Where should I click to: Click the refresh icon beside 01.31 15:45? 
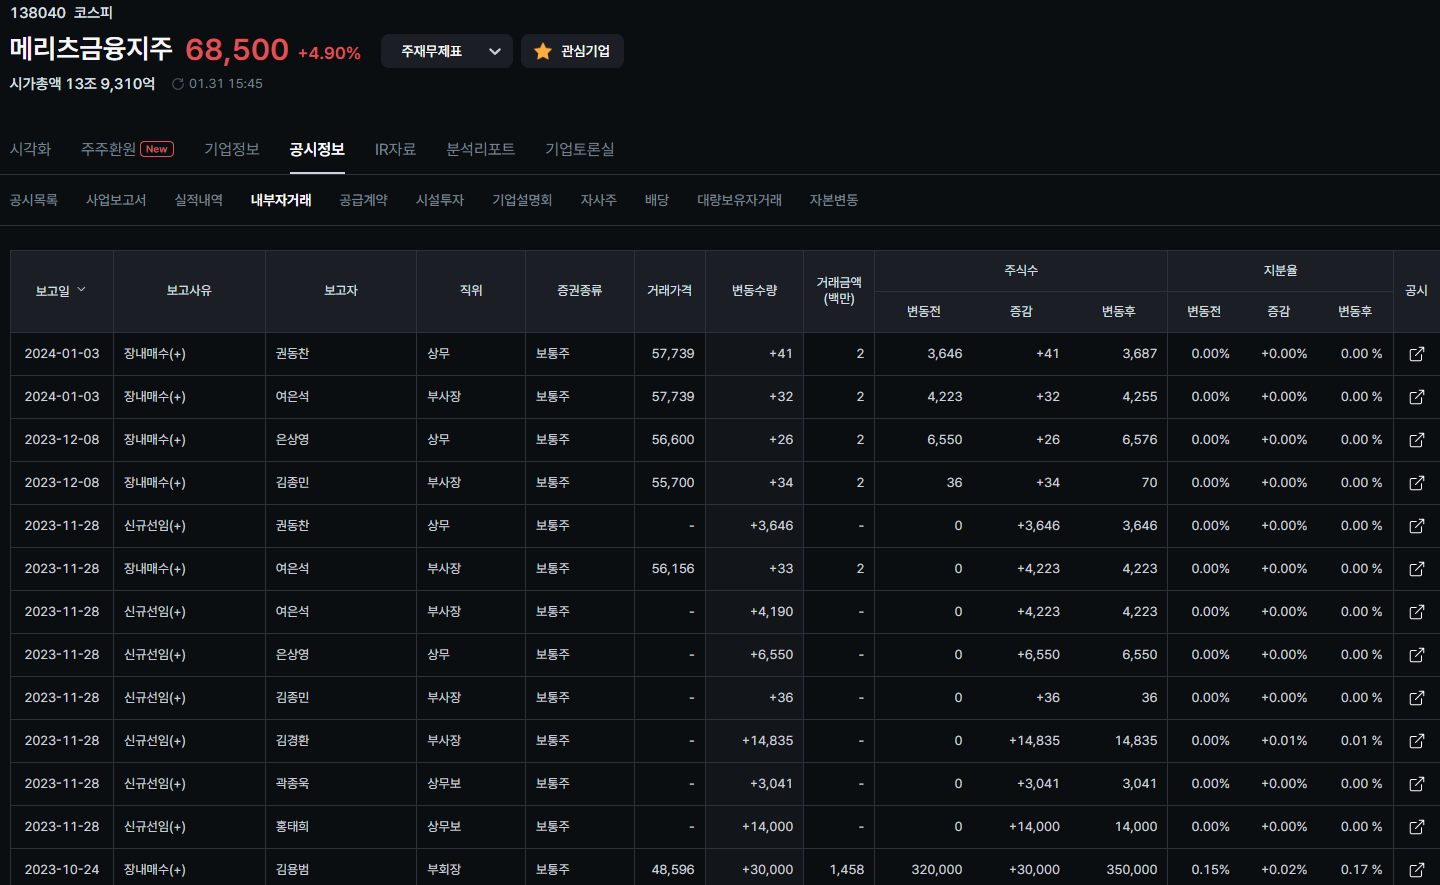[x=178, y=84]
